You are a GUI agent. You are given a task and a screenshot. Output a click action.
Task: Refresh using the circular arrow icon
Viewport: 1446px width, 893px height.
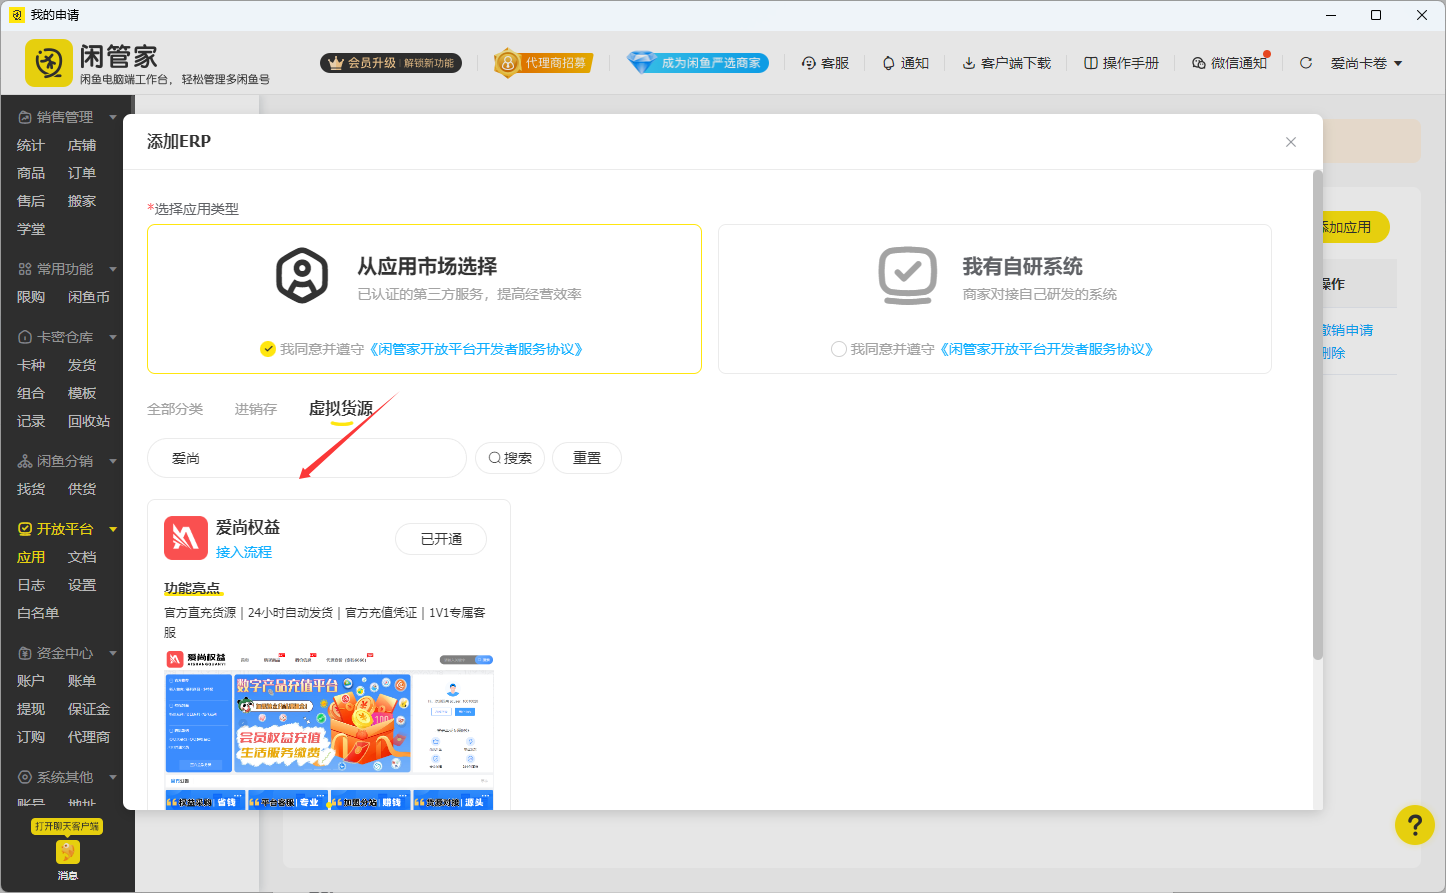click(x=1305, y=62)
